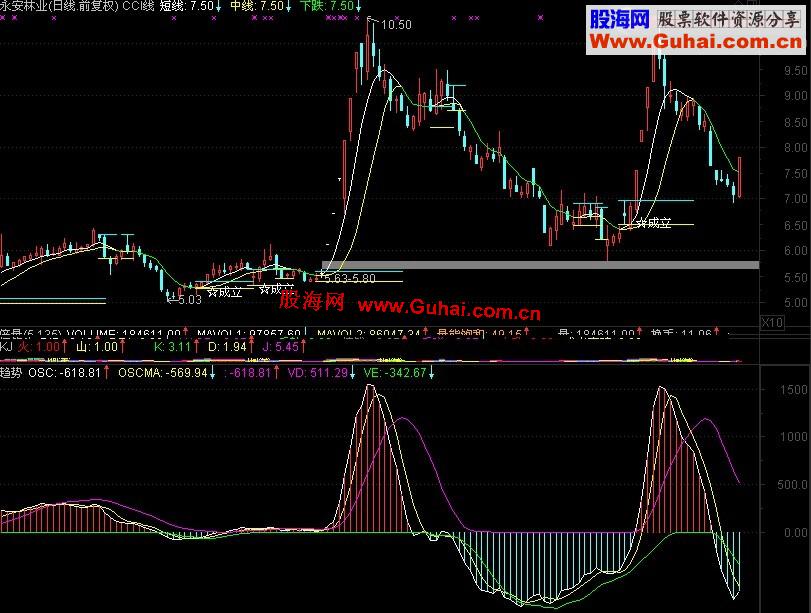Click 5.50 on the price axis
The image size is (811, 613).
click(795, 278)
